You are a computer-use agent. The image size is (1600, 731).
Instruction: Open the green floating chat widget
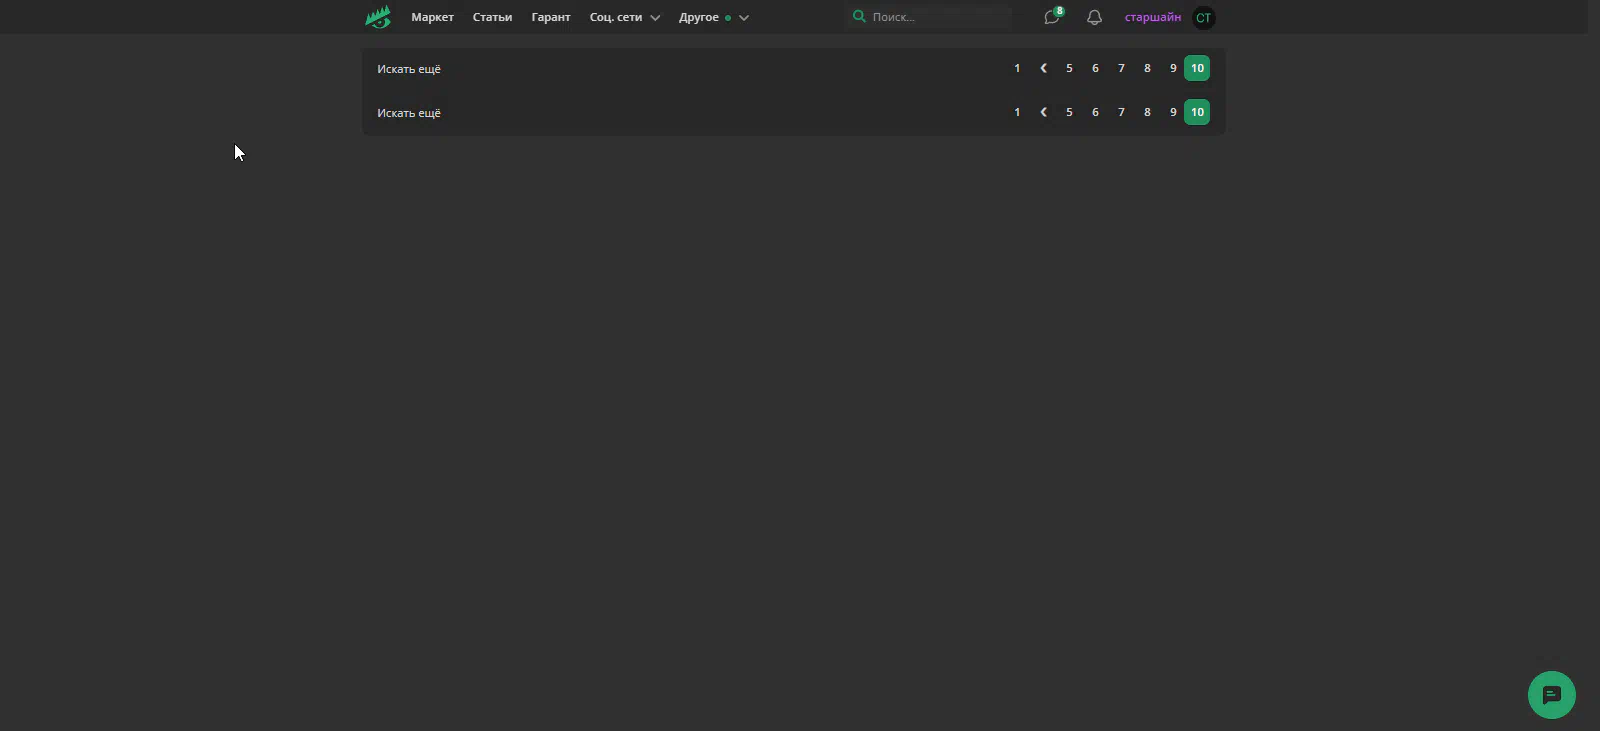(1551, 694)
